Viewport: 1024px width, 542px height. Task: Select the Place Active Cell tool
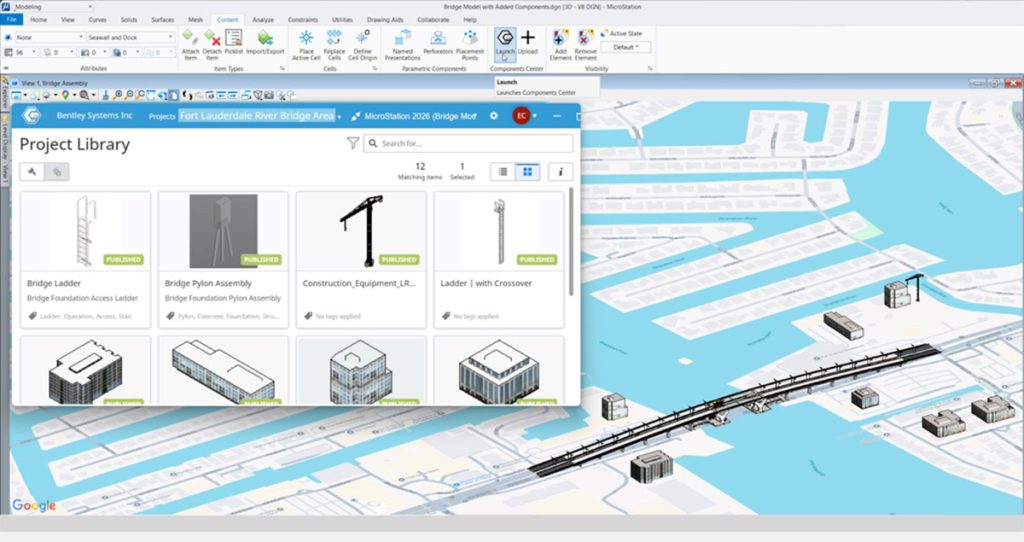click(306, 38)
